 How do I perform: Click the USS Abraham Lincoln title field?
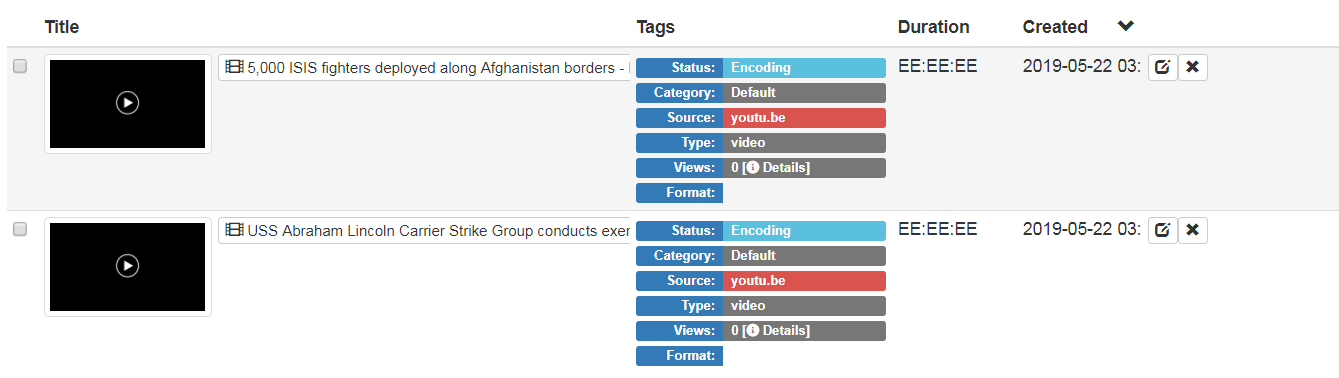pyautogui.click(x=424, y=231)
